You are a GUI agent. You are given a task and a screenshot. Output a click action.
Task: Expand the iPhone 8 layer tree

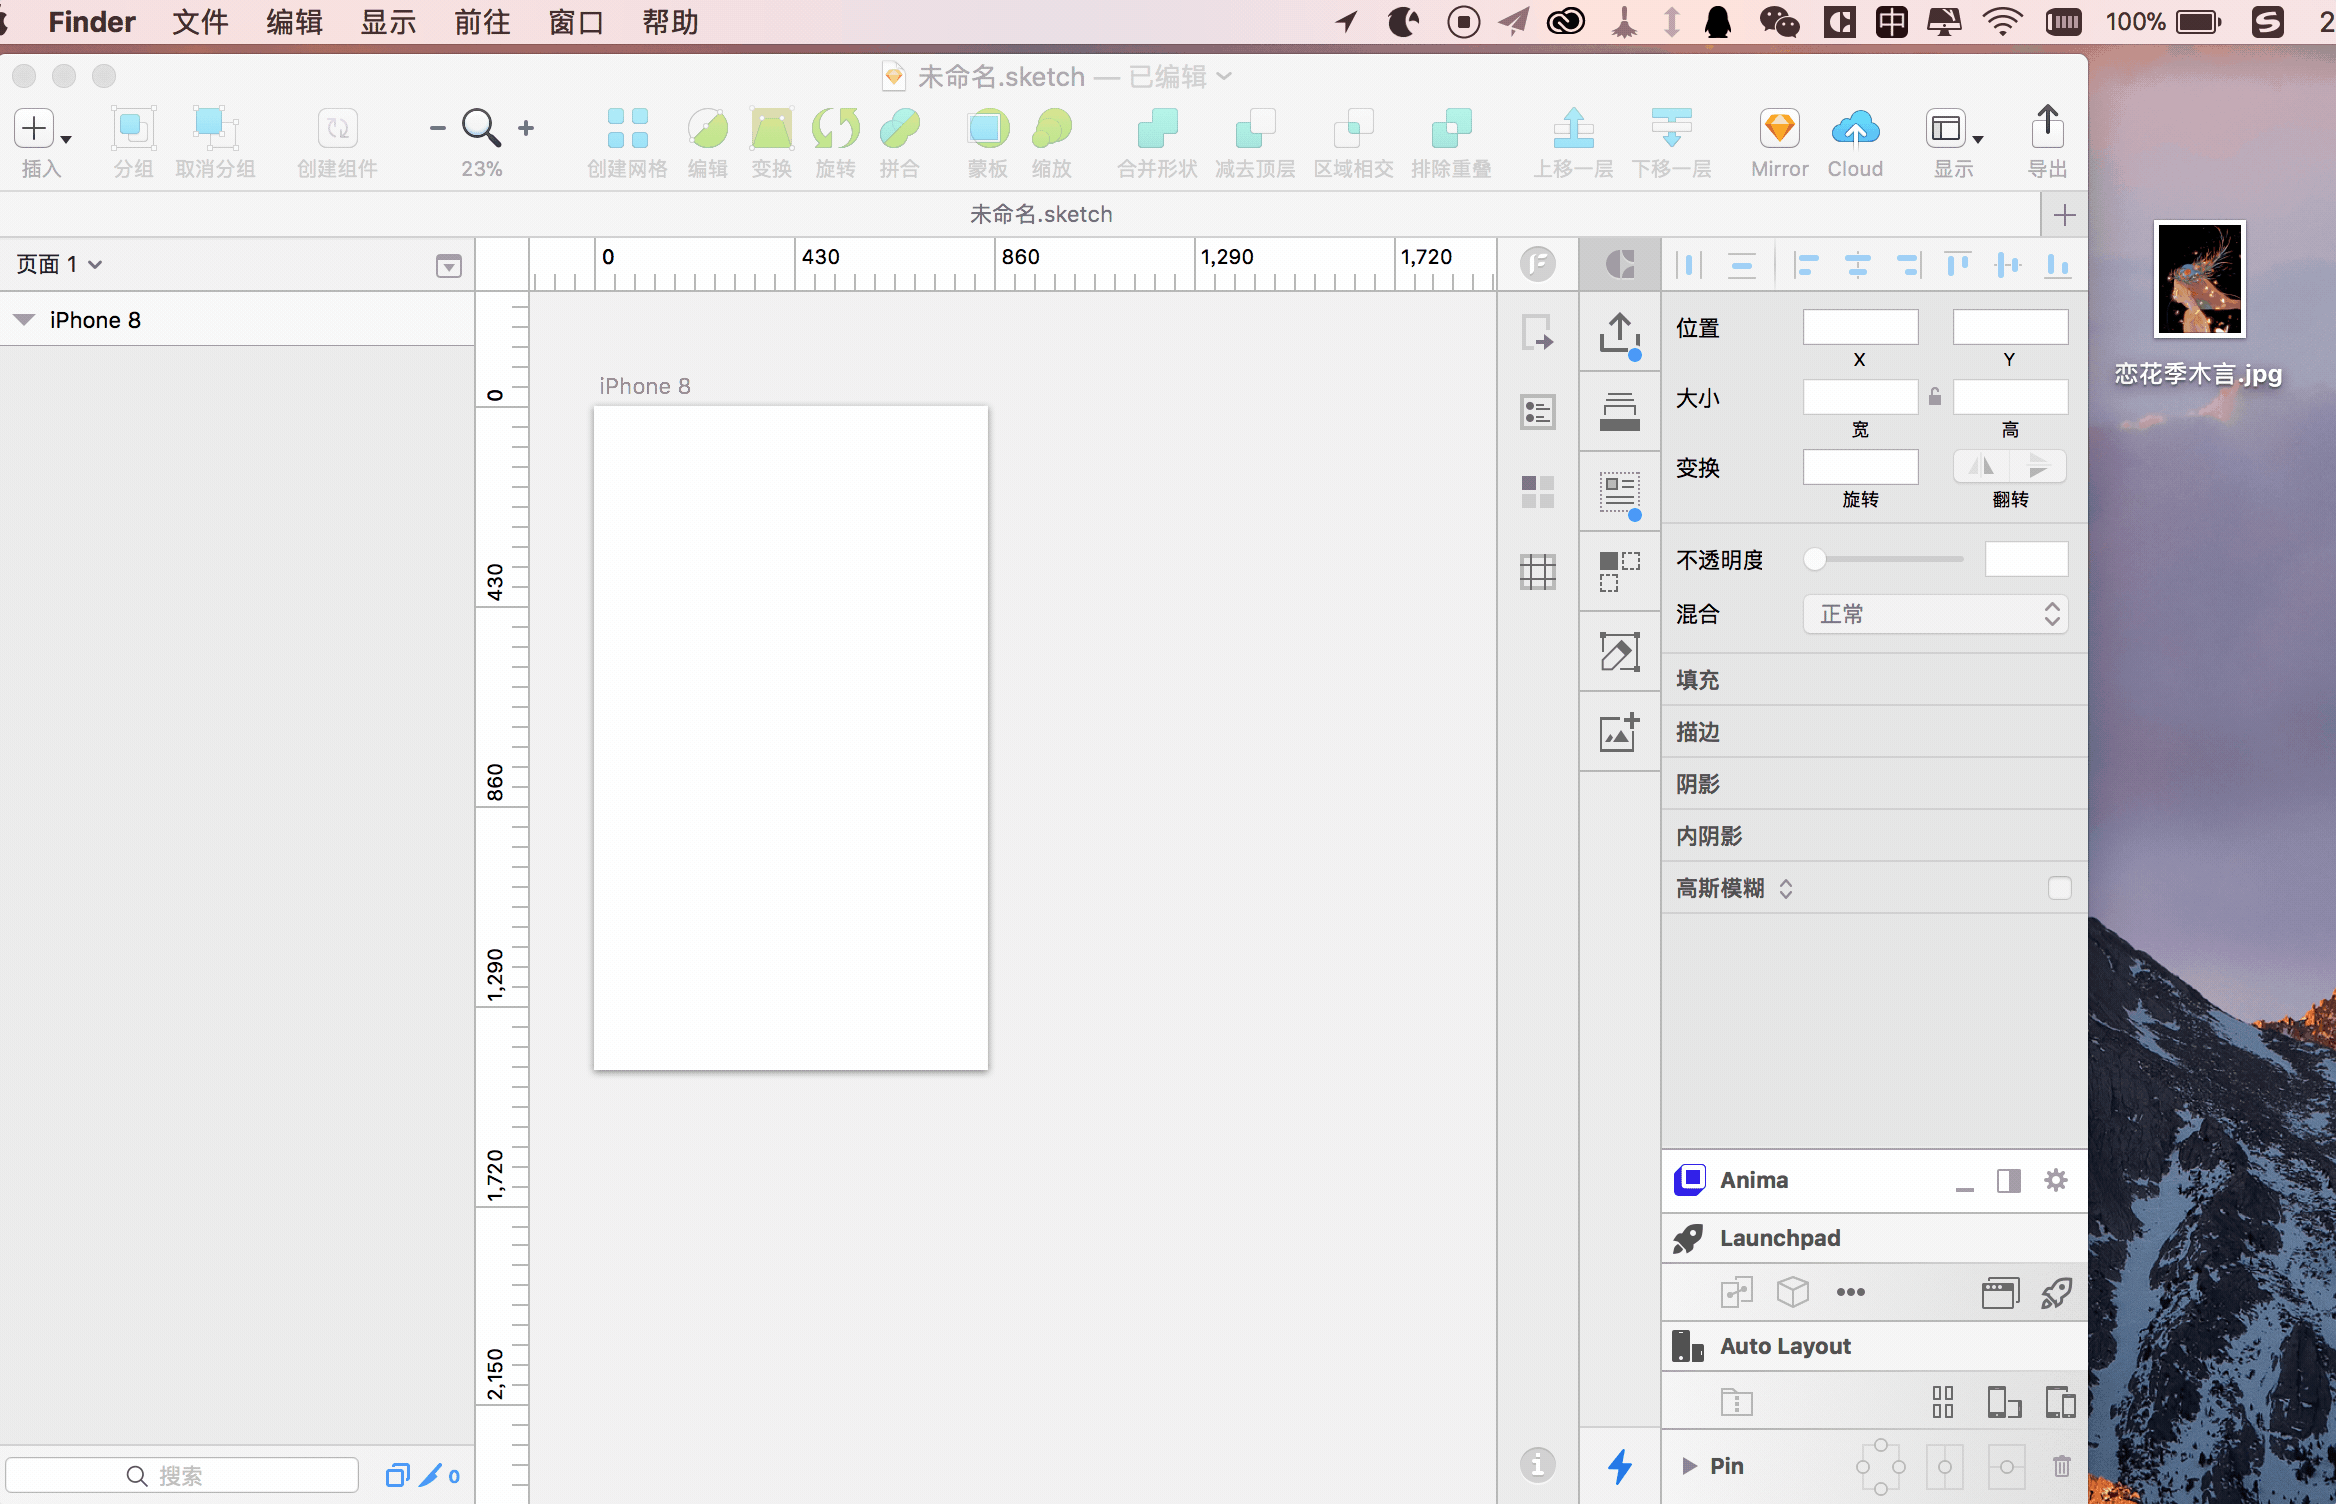[x=22, y=320]
